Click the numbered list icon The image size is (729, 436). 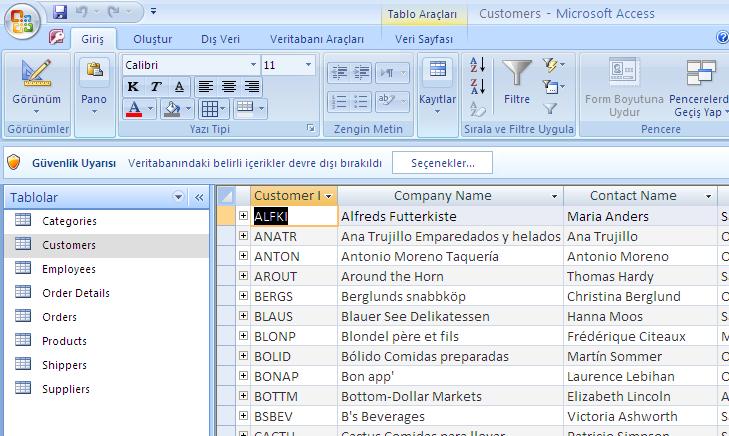click(339, 102)
